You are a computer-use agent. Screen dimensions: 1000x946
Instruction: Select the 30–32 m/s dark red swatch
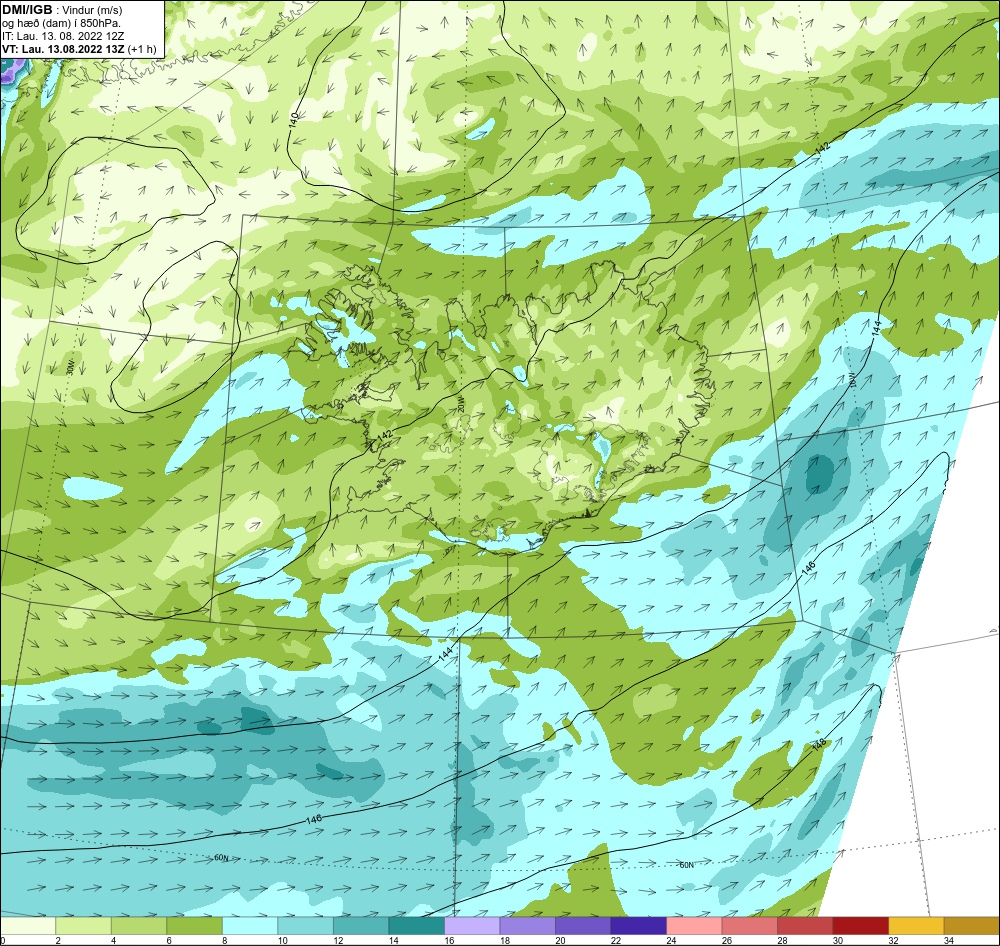pyautogui.click(x=860, y=926)
